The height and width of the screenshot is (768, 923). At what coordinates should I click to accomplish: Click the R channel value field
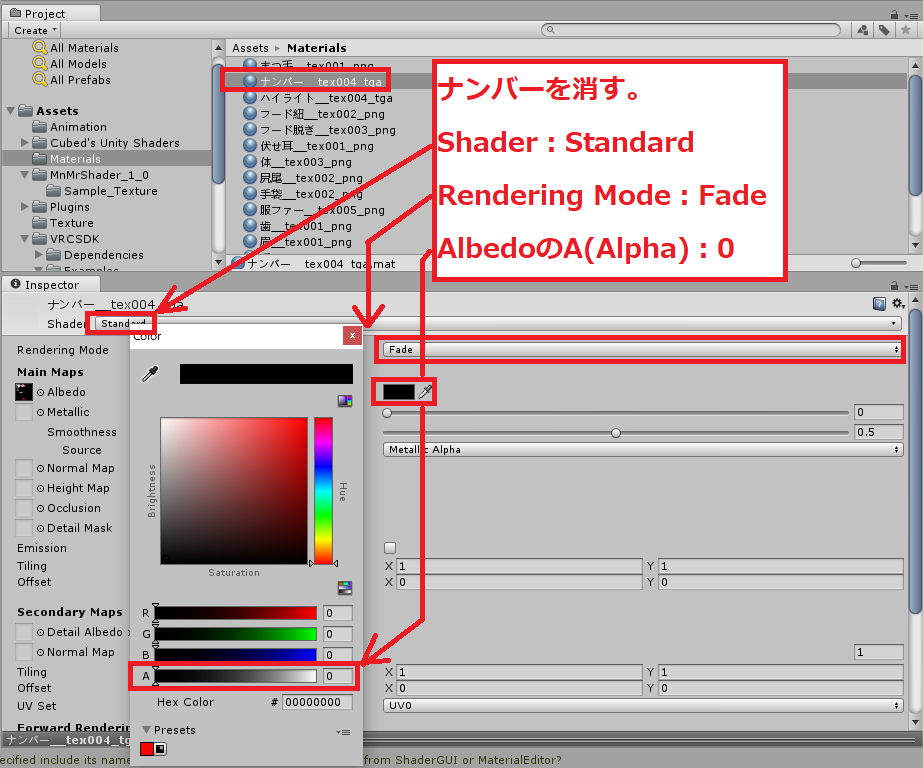337,613
